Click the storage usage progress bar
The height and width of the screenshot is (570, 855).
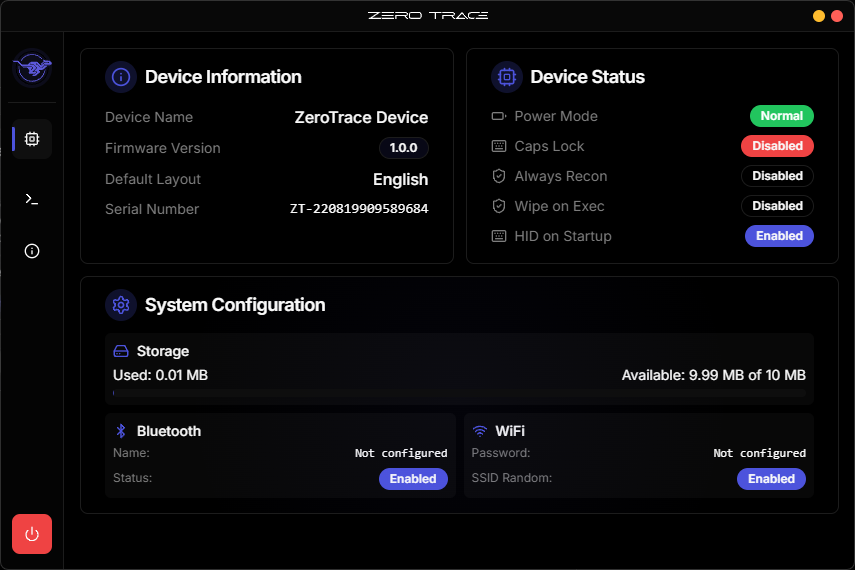click(x=459, y=393)
